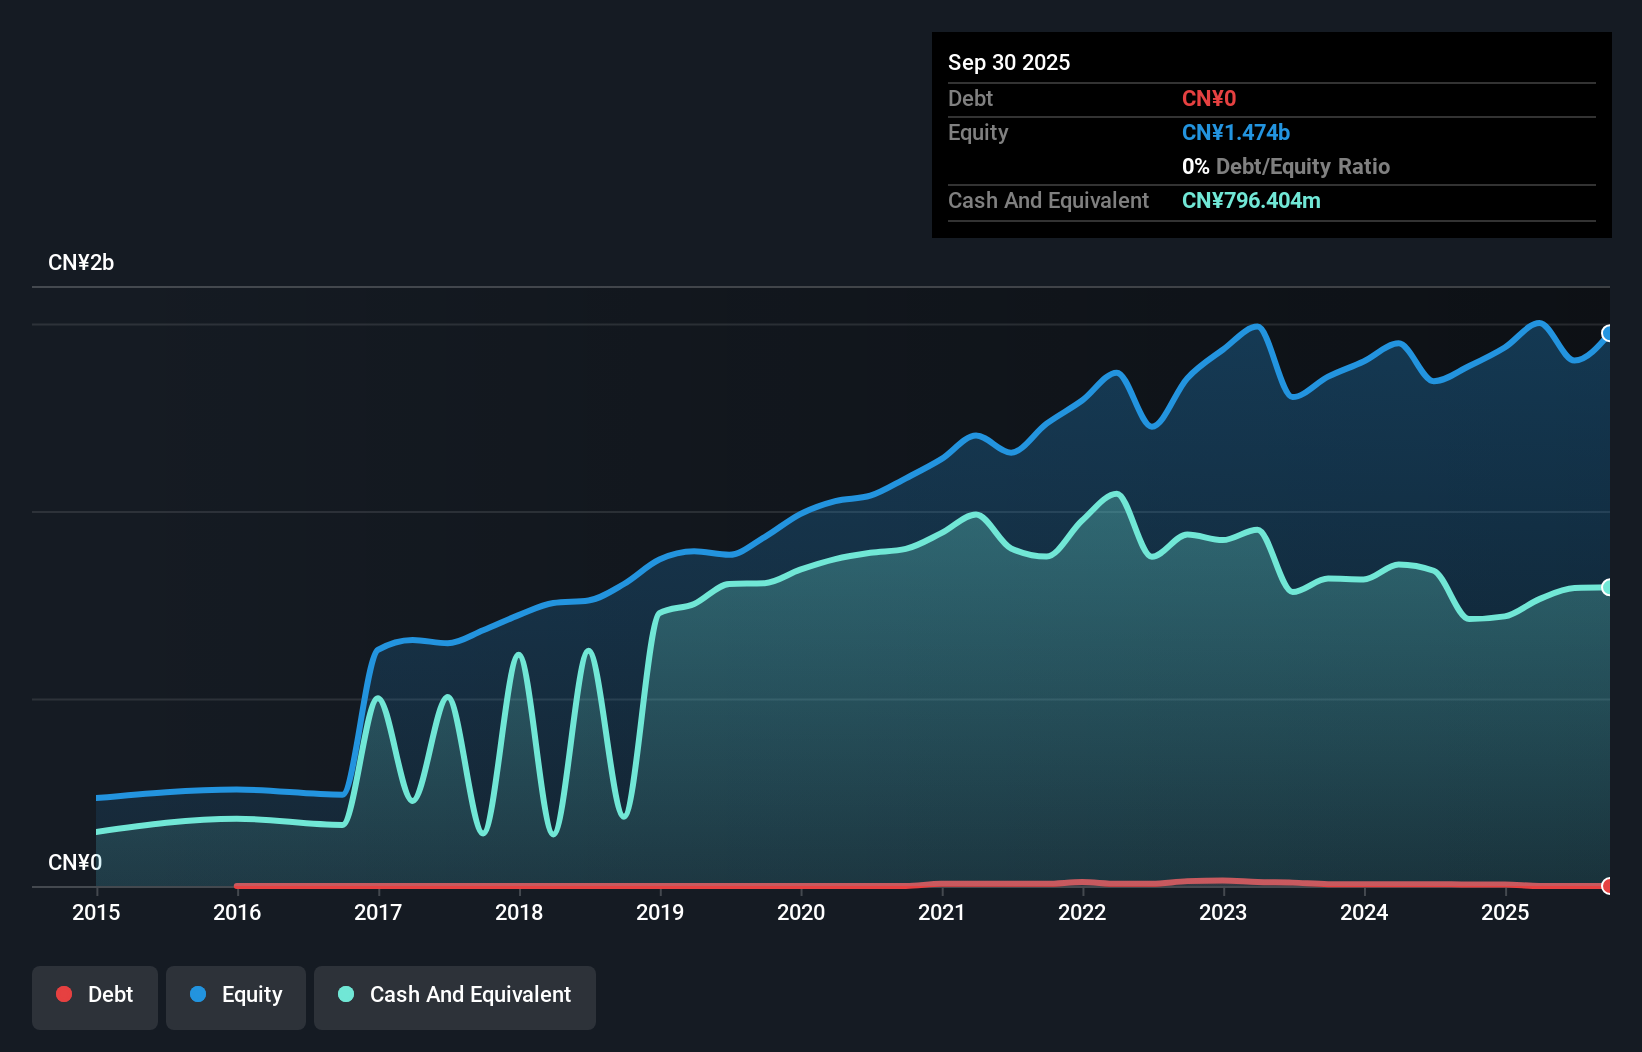This screenshot has width=1642, height=1052.
Task: Click the red CN¥0 debt value in tooltip
Action: click(x=1209, y=99)
